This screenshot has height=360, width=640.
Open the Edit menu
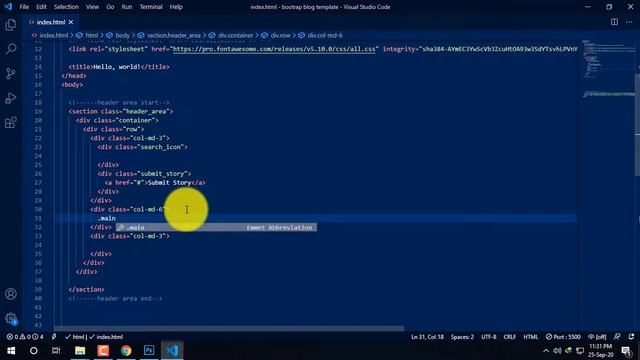[41, 7]
